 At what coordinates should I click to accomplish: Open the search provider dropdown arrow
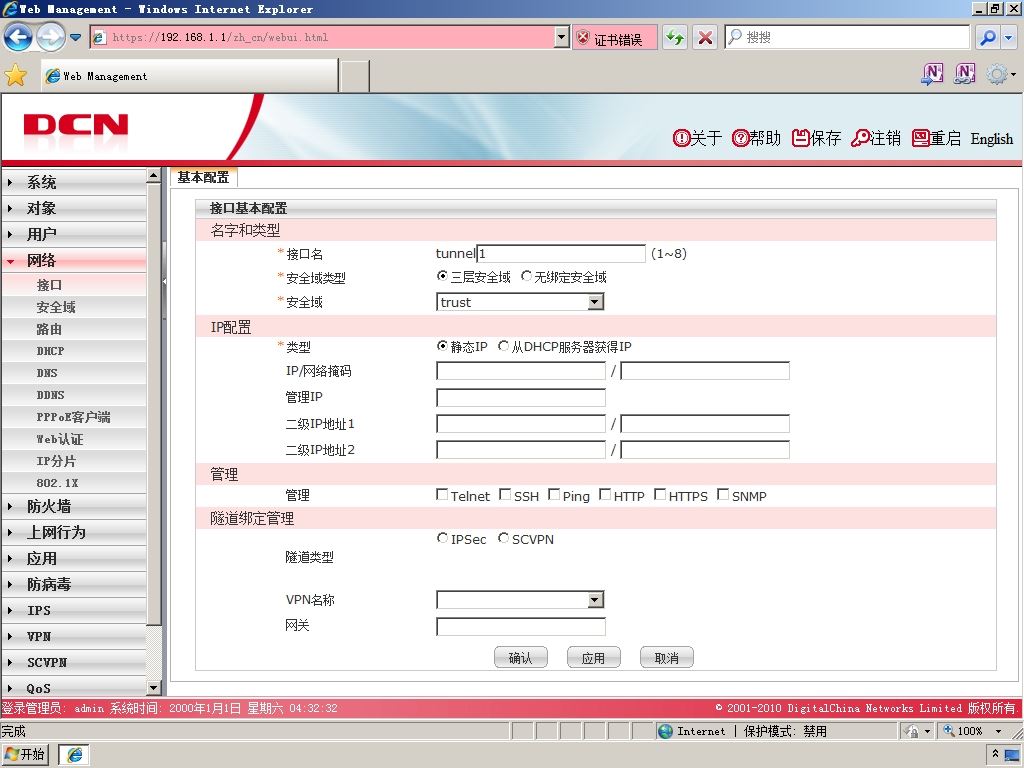tap(1009, 38)
